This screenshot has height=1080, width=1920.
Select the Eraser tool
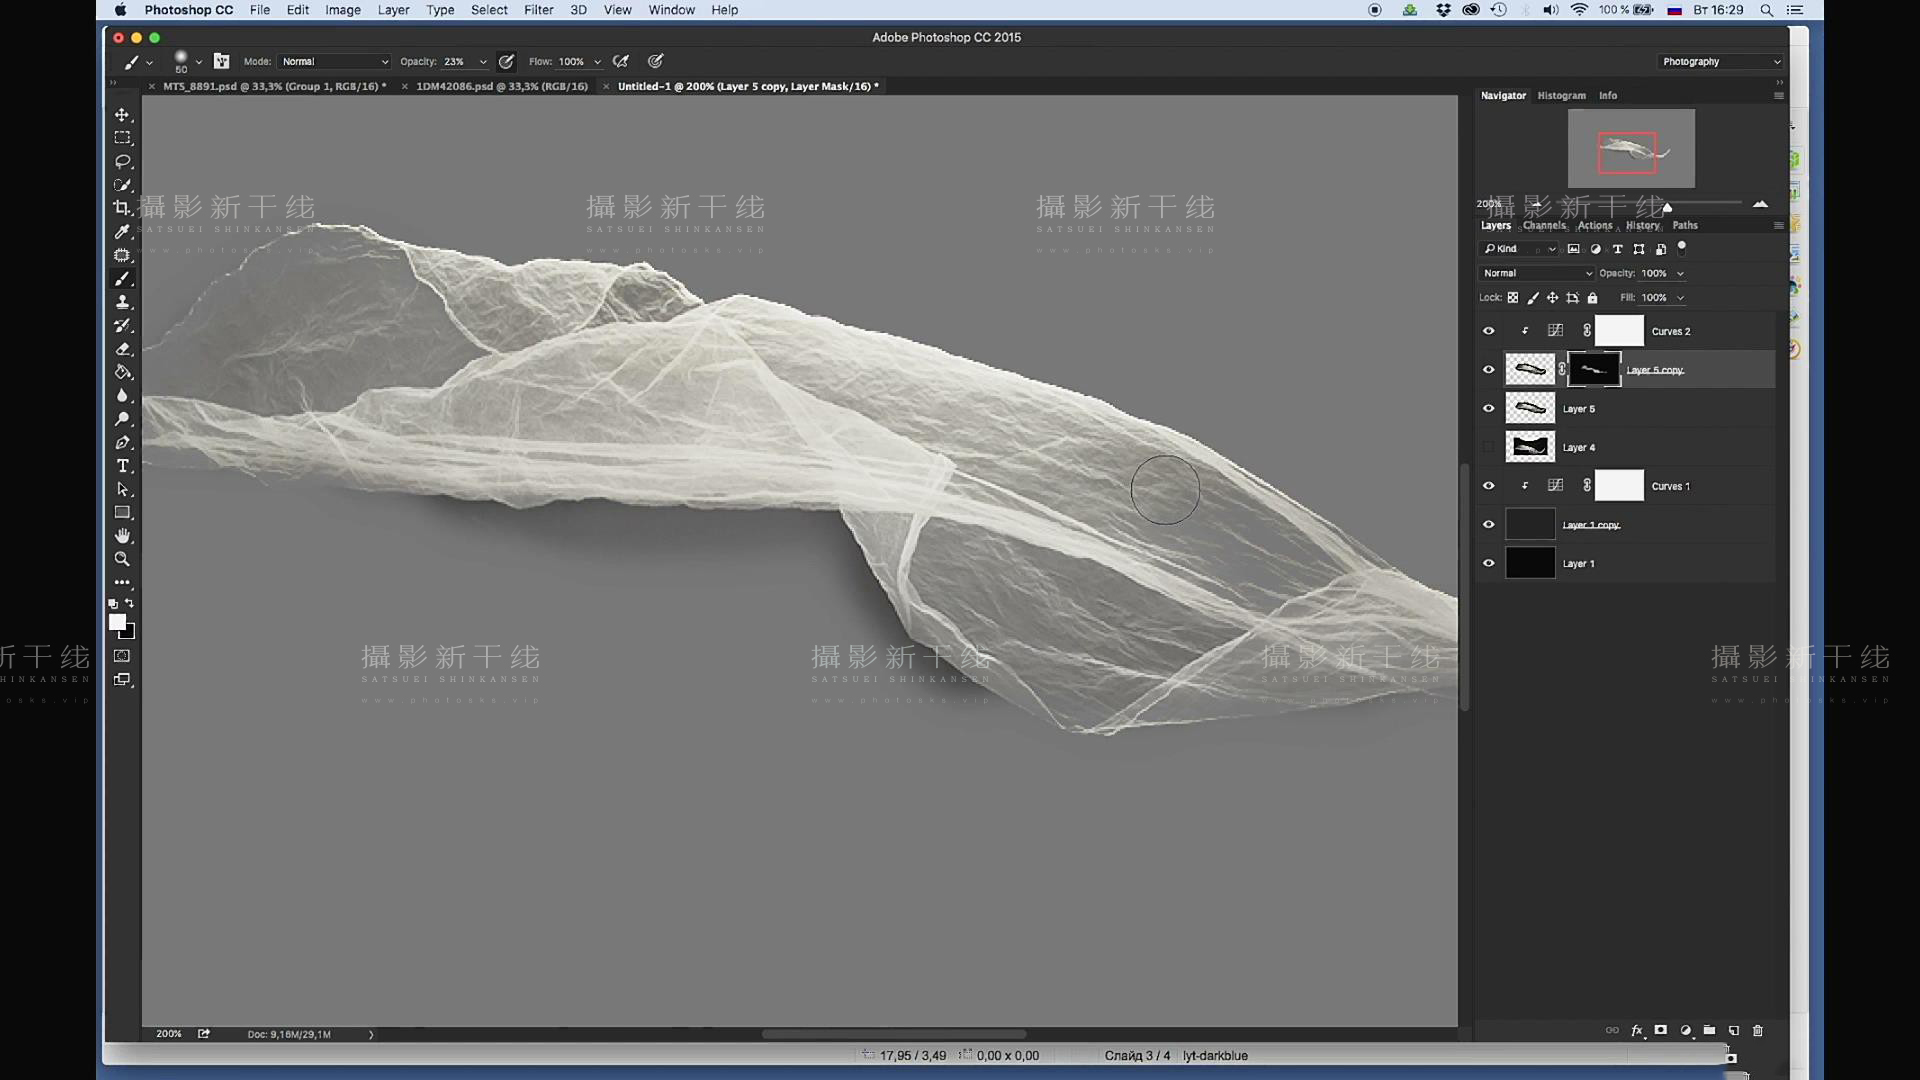point(122,349)
